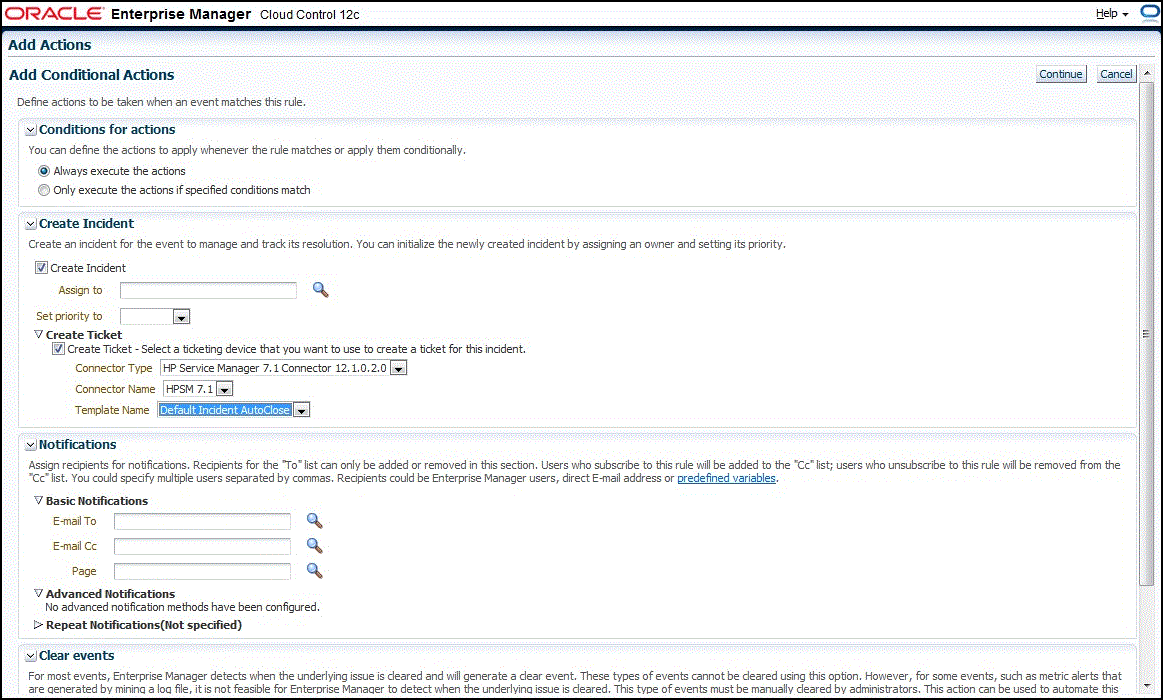Collapse the Create Ticket subsection triangle

(x=39, y=334)
